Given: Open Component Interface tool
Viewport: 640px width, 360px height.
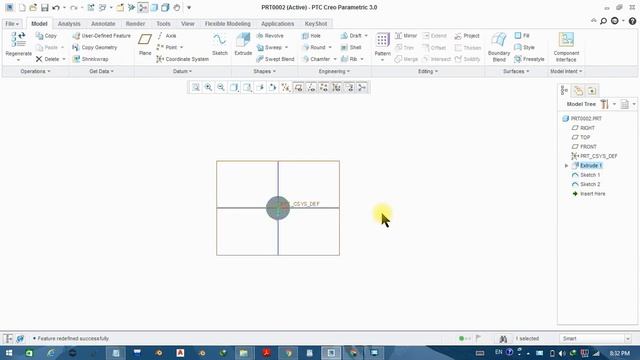Looking at the screenshot, I should (x=566, y=47).
